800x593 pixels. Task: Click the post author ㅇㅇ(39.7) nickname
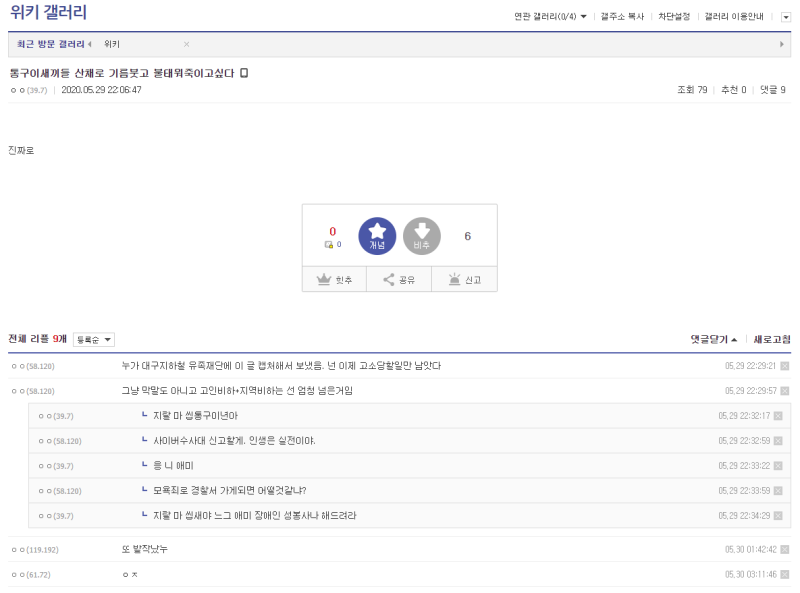29,90
